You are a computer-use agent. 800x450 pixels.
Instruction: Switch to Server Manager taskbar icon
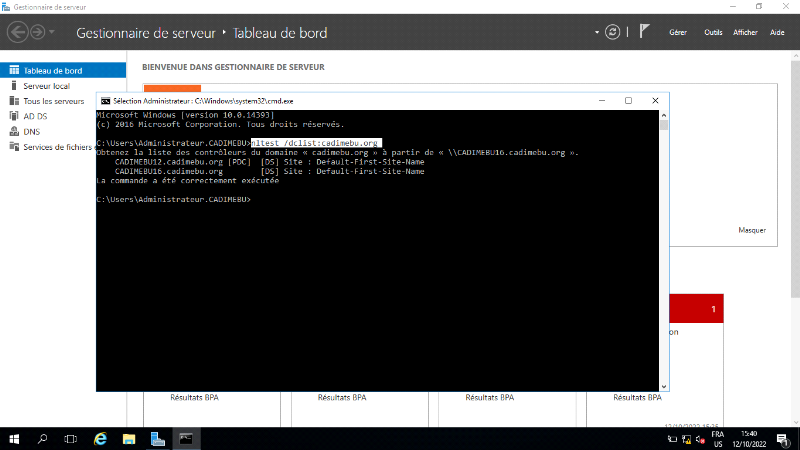(x=158, y=439)
